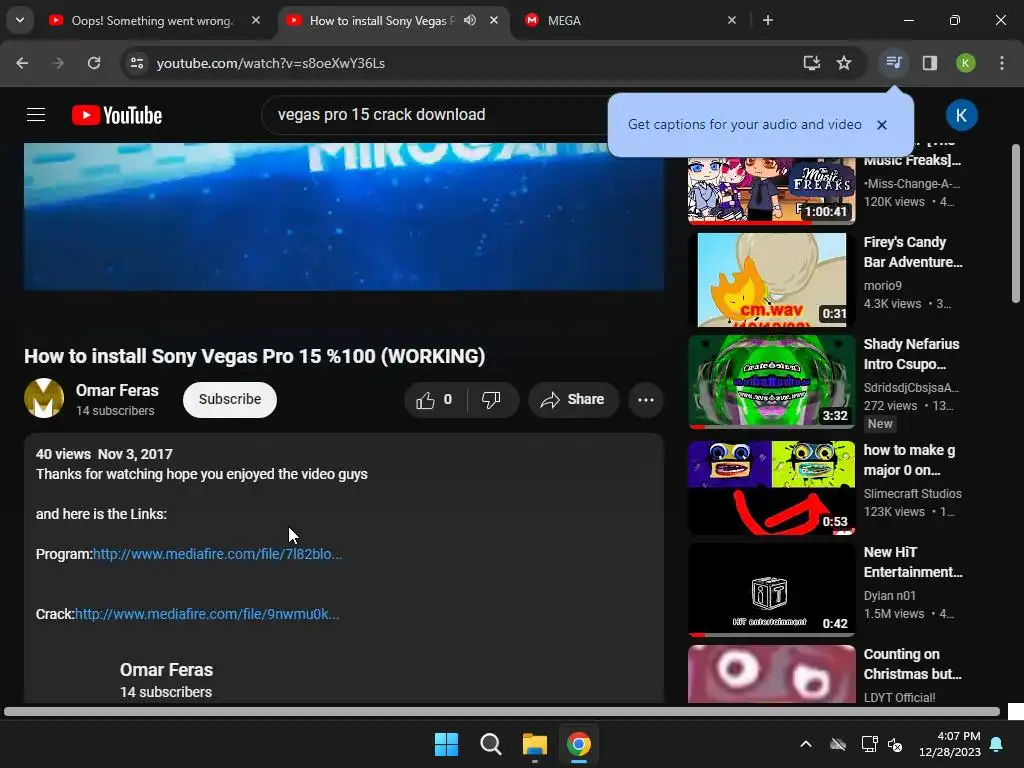
Task: Install app icon in address bar
Action: coord(811,63)
